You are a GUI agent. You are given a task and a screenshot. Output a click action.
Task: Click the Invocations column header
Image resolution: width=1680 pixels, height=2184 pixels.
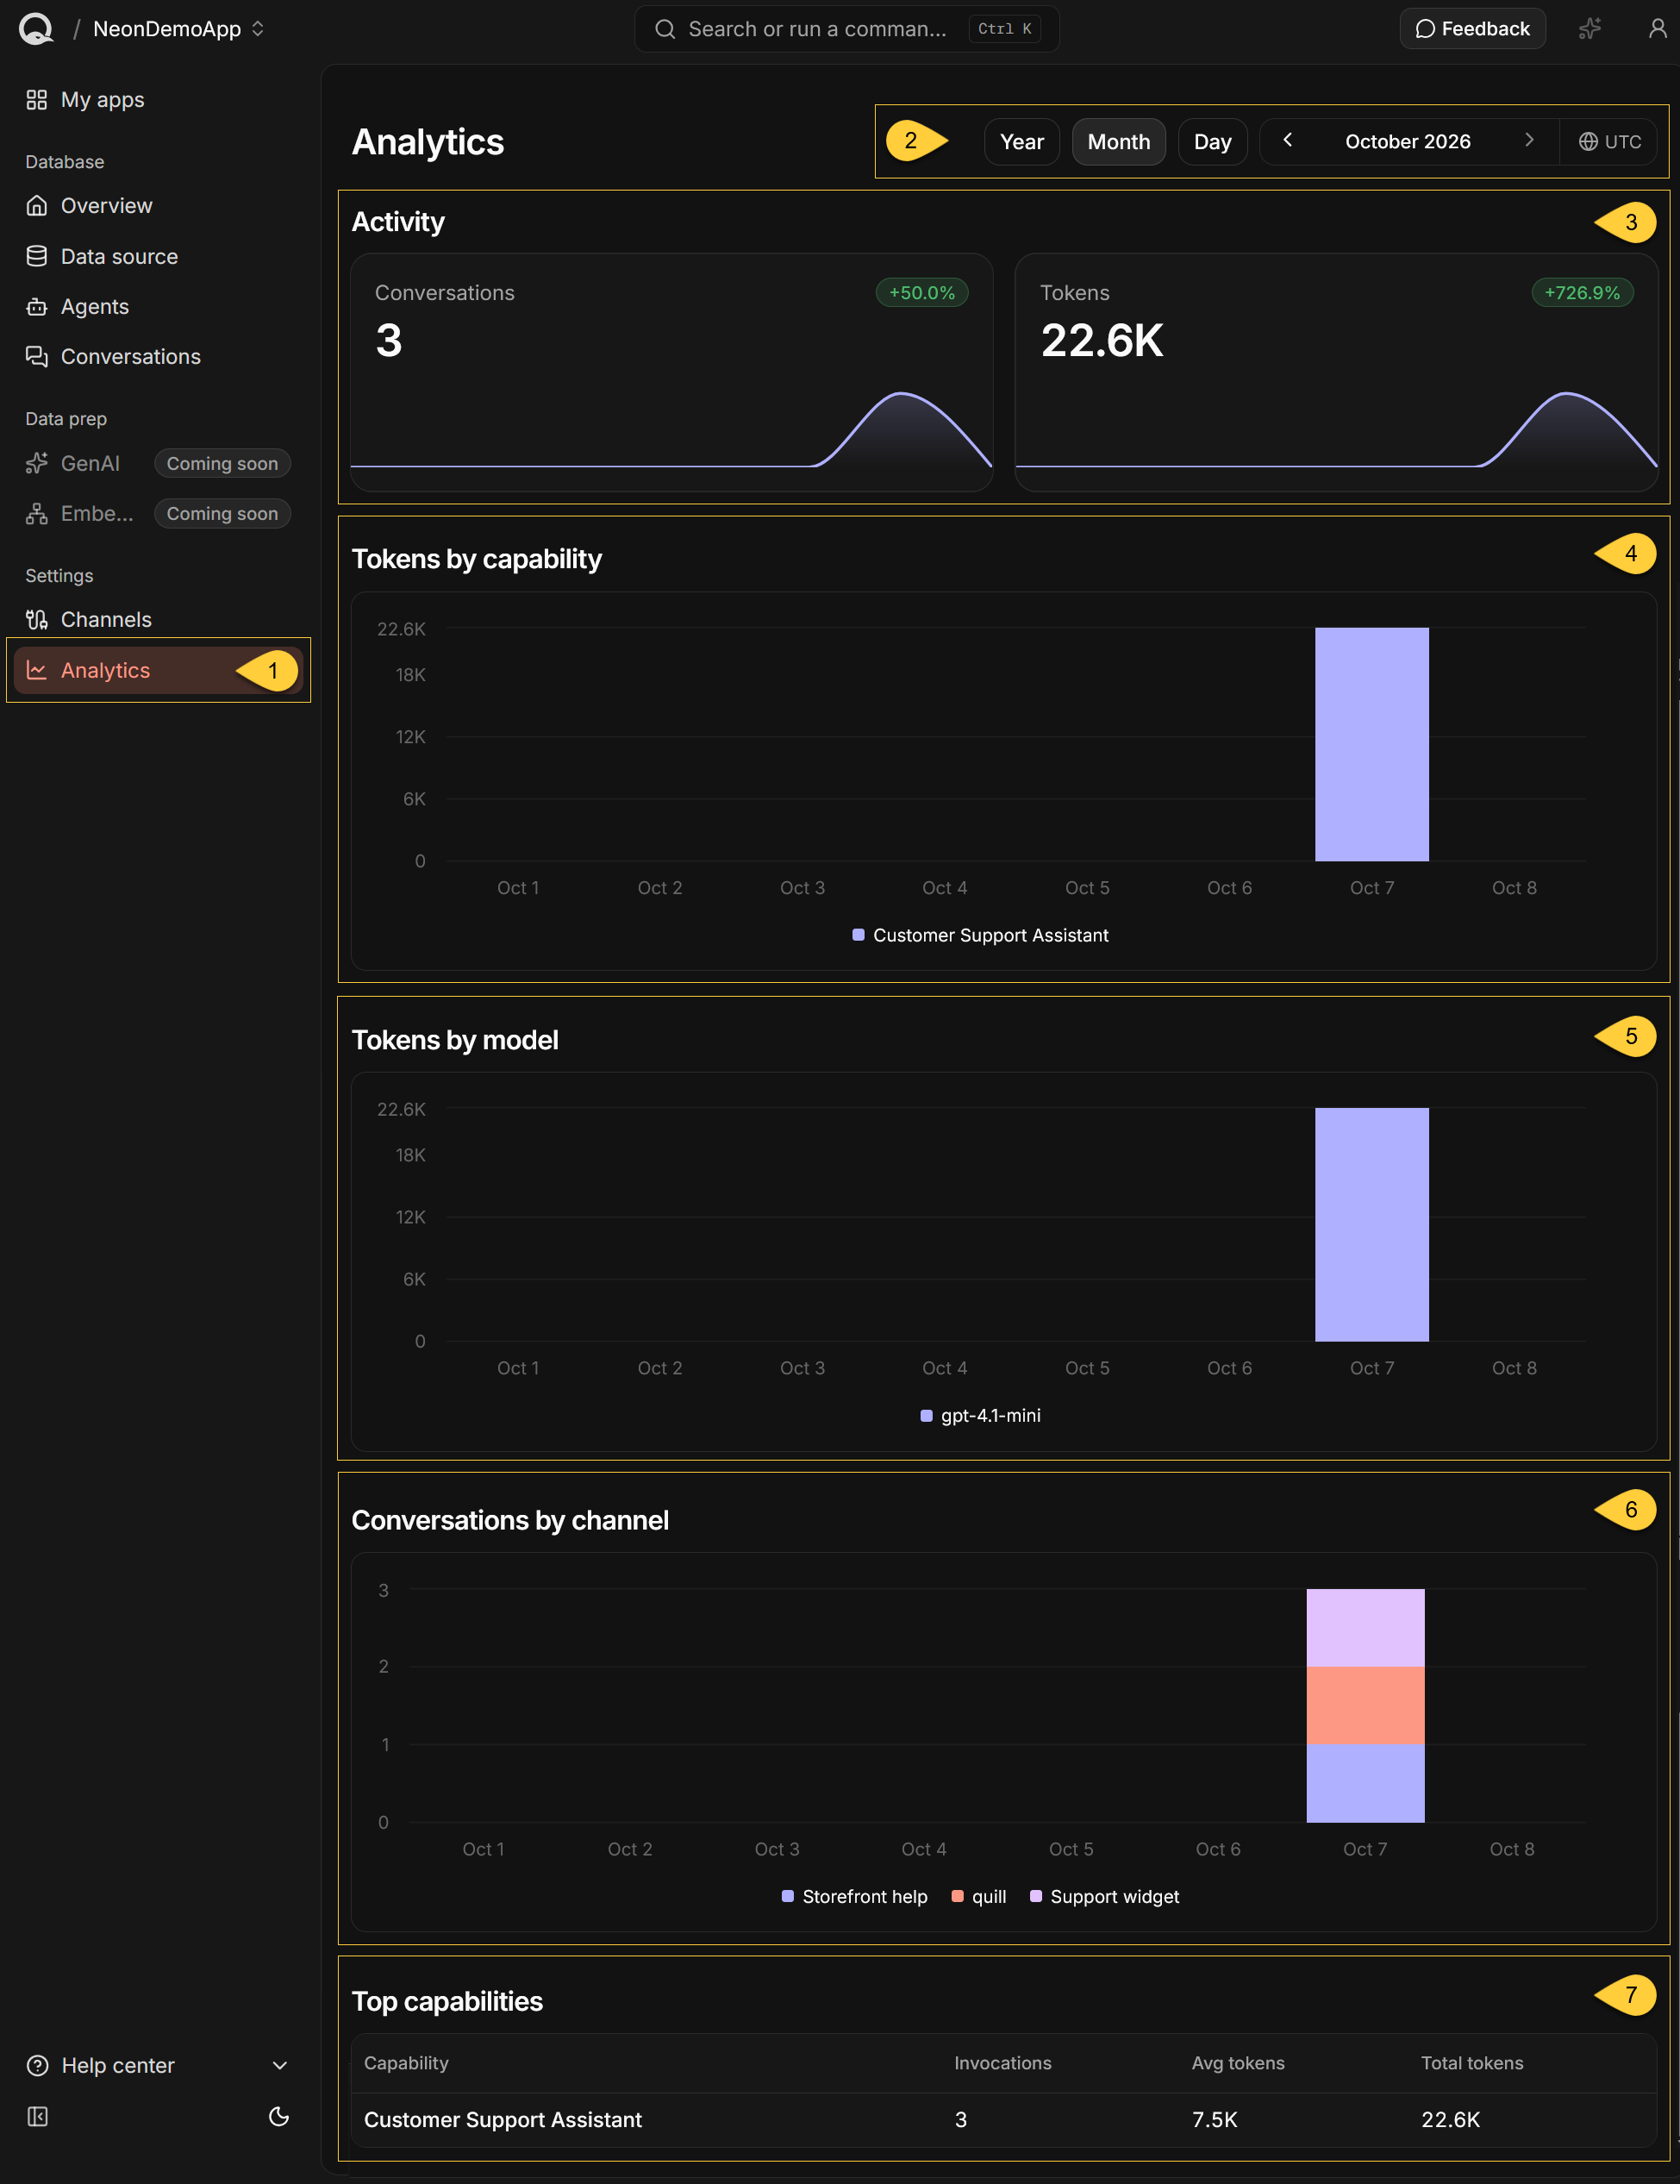(1002, 2062)
